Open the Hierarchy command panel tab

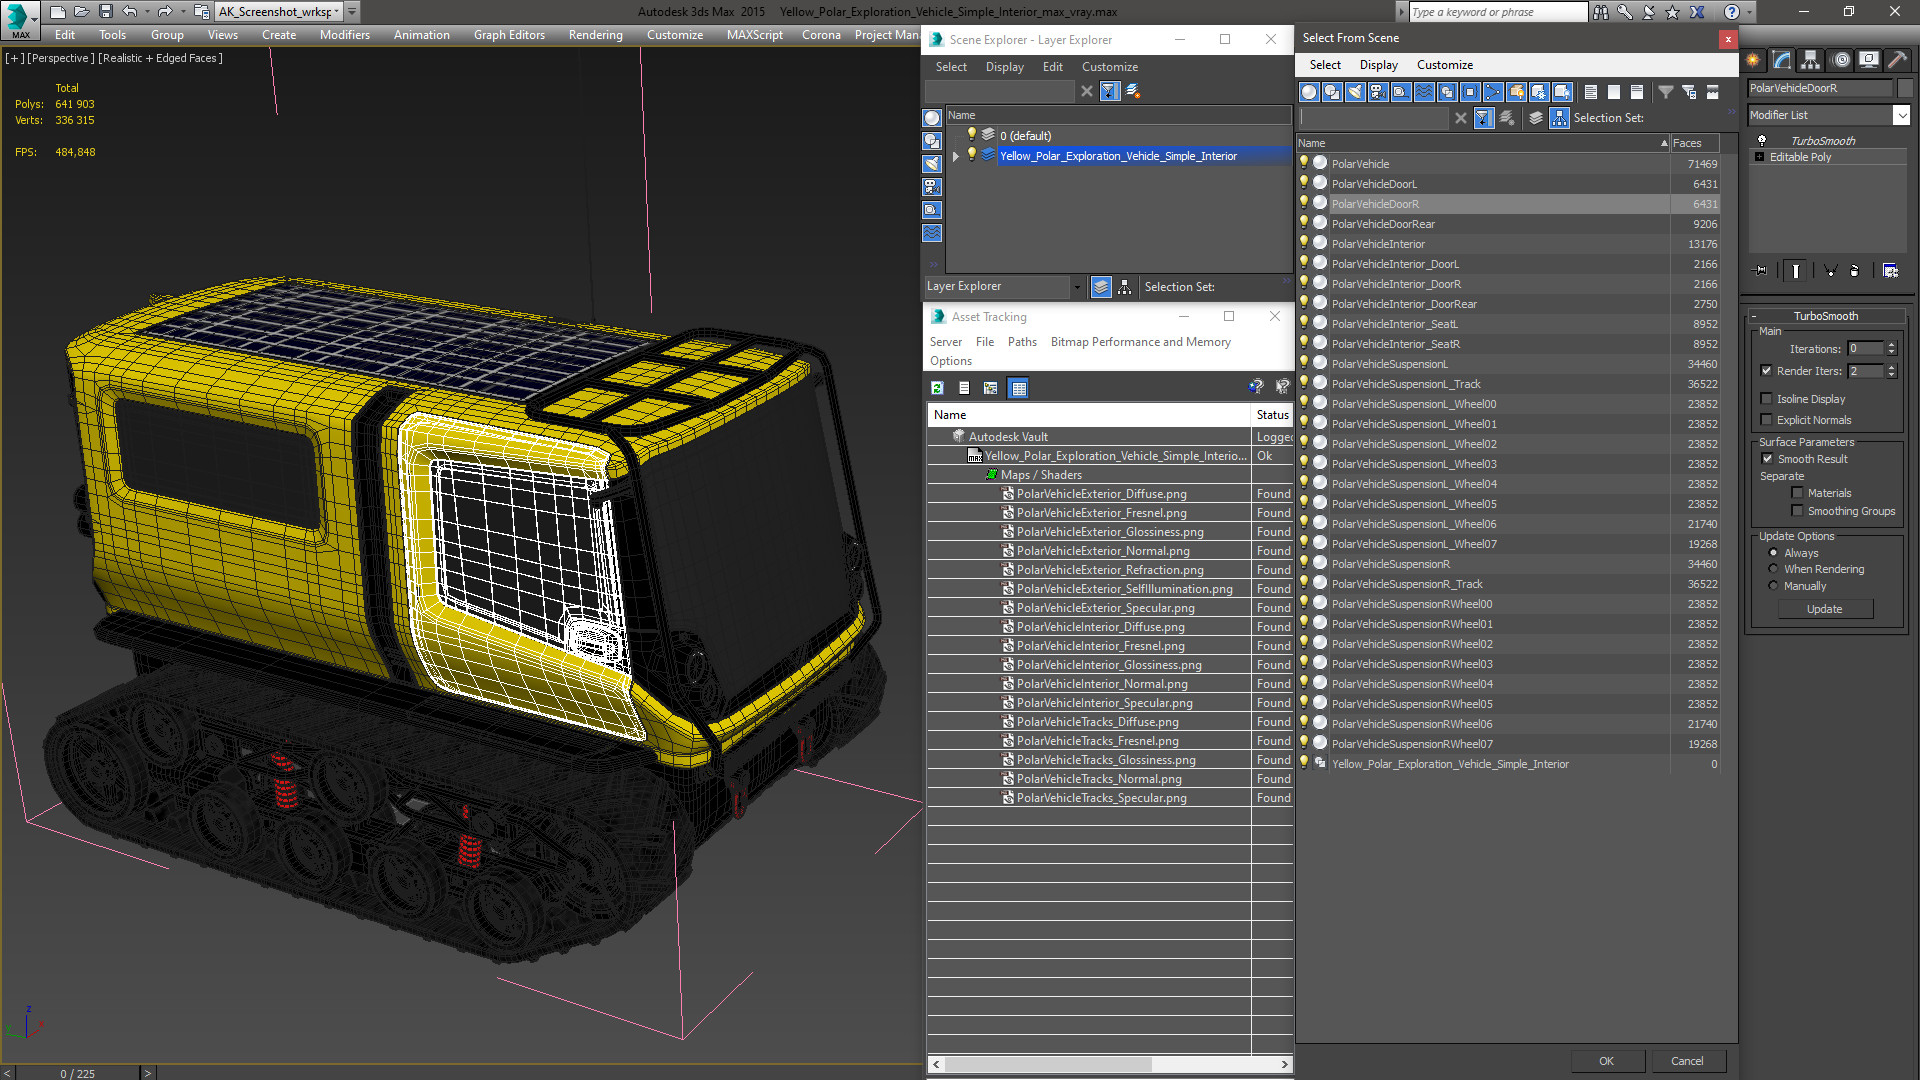click(x=1811, y=60)
